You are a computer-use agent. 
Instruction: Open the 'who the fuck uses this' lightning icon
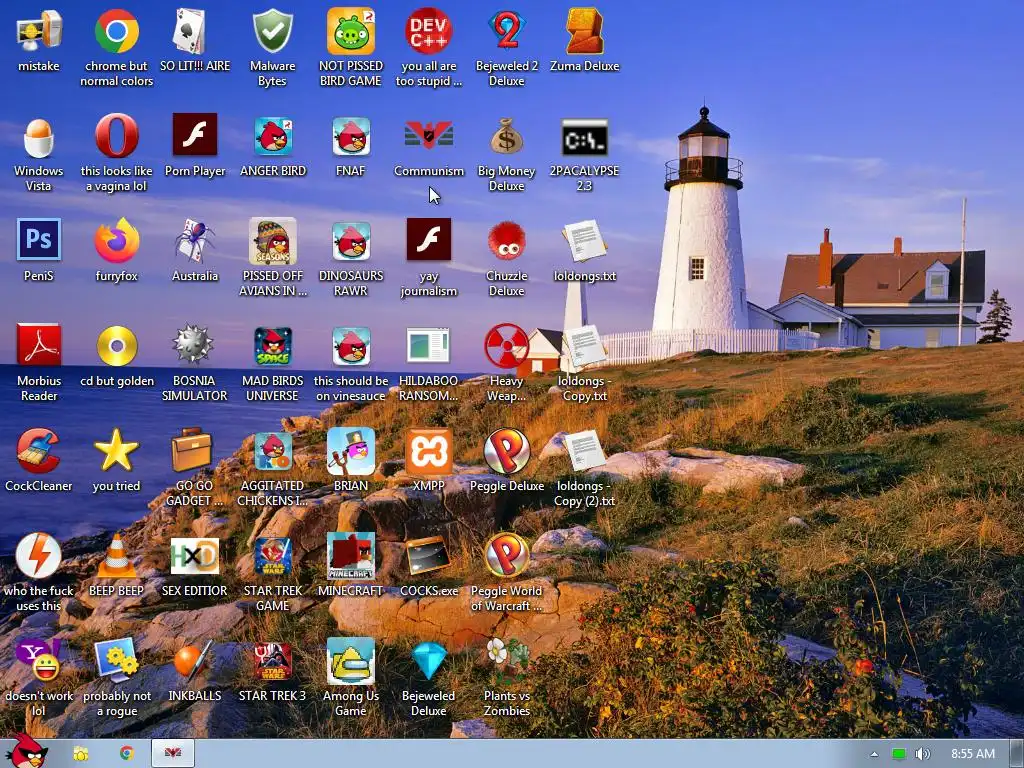click(x=39, y=556)
